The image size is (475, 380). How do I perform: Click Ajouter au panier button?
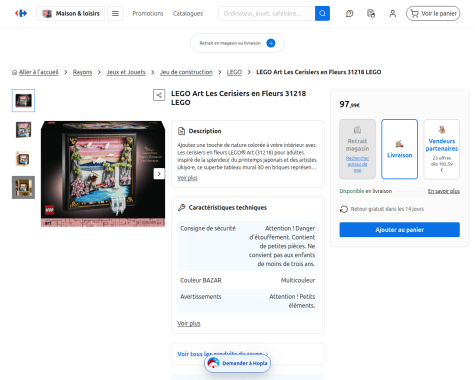(399, 230)
